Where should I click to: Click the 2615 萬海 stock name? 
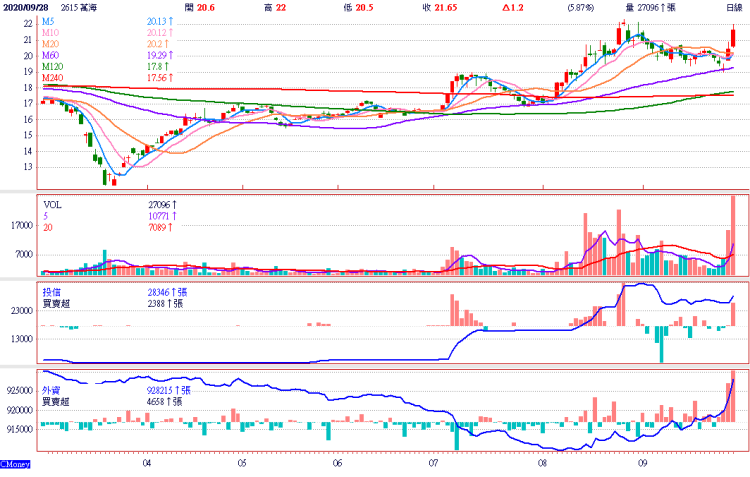coord(83,7)
